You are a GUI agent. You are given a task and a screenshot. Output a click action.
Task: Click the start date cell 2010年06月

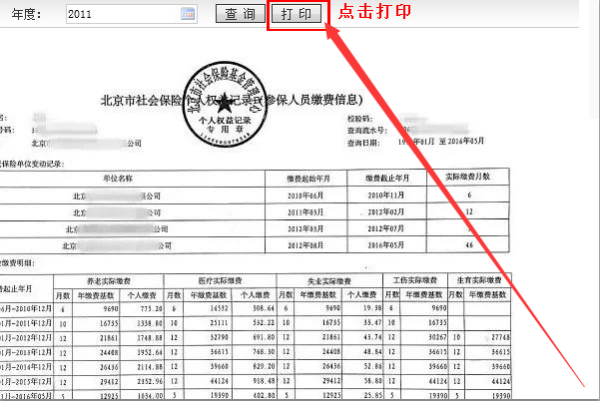click(x=305, y=196)
